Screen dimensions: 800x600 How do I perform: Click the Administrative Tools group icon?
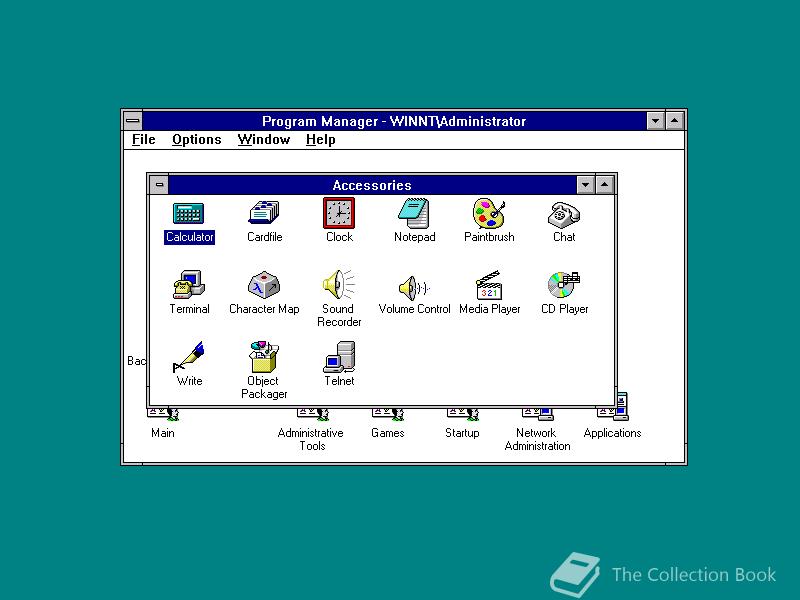tap(313, 414)
